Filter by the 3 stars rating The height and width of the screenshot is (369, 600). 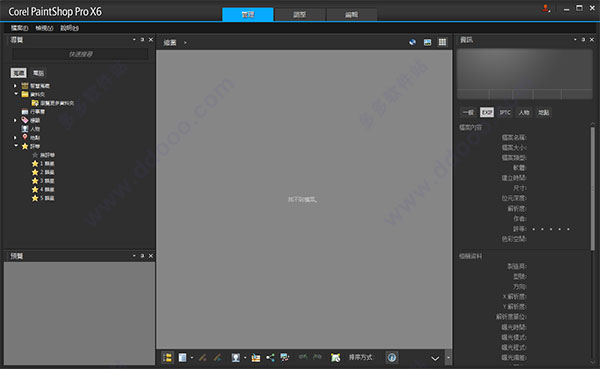[43, 181]
